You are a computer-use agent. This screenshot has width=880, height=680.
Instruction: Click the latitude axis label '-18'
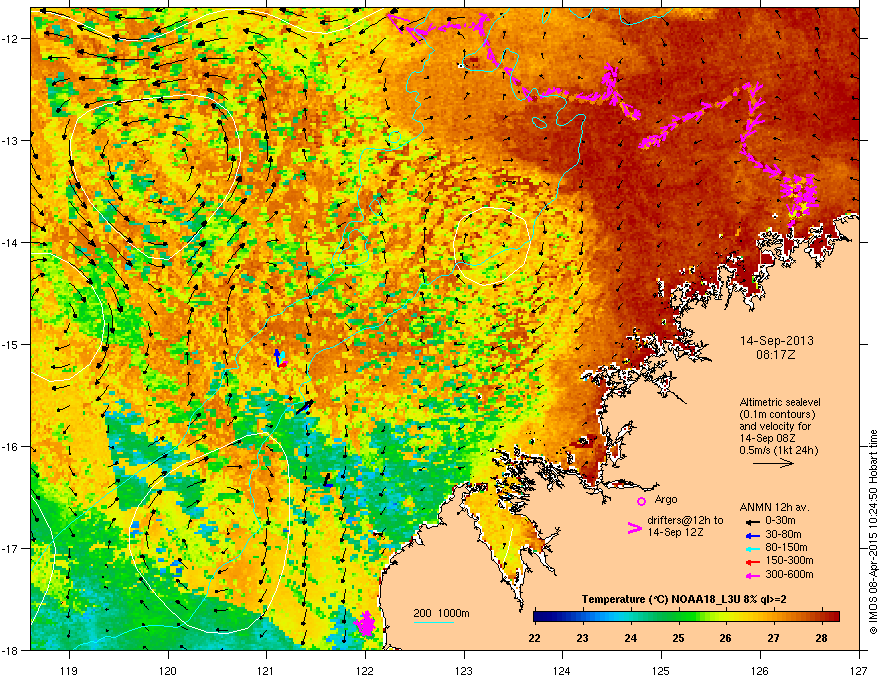11,650
